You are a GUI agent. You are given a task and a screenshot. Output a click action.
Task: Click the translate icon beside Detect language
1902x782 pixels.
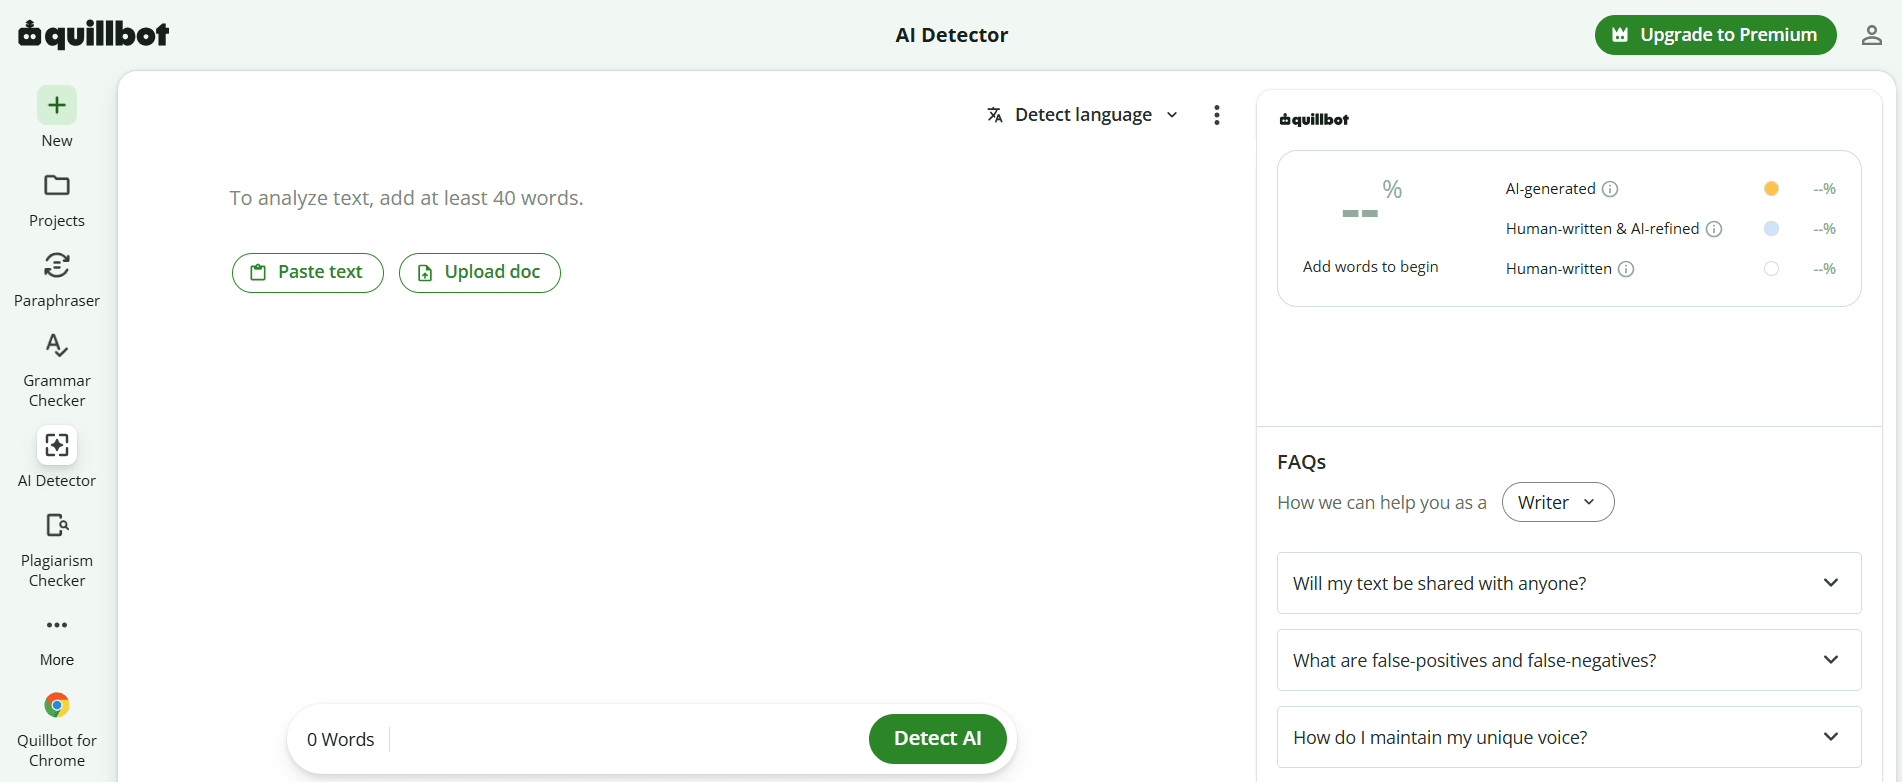[x=995, y=115]
